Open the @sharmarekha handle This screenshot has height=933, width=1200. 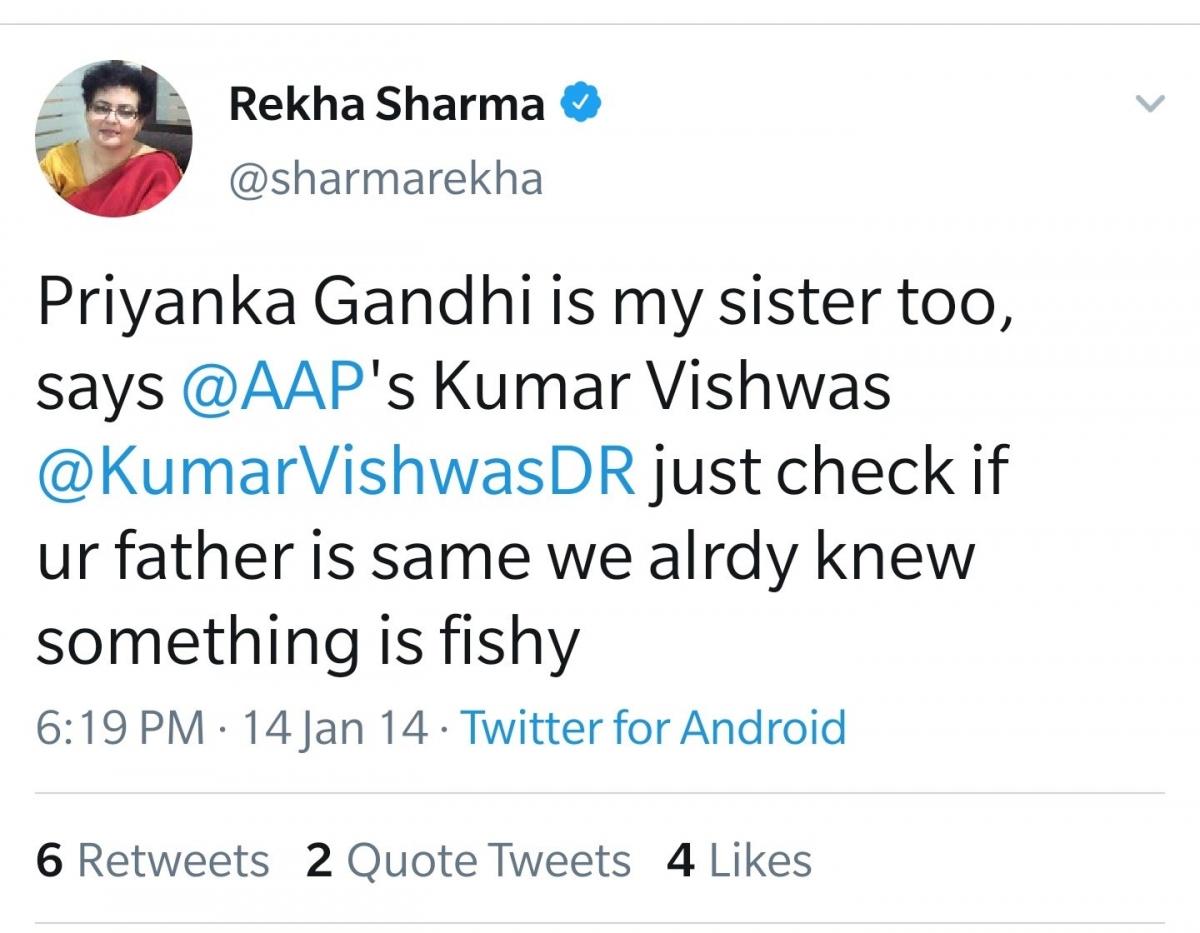pos(386,179)
